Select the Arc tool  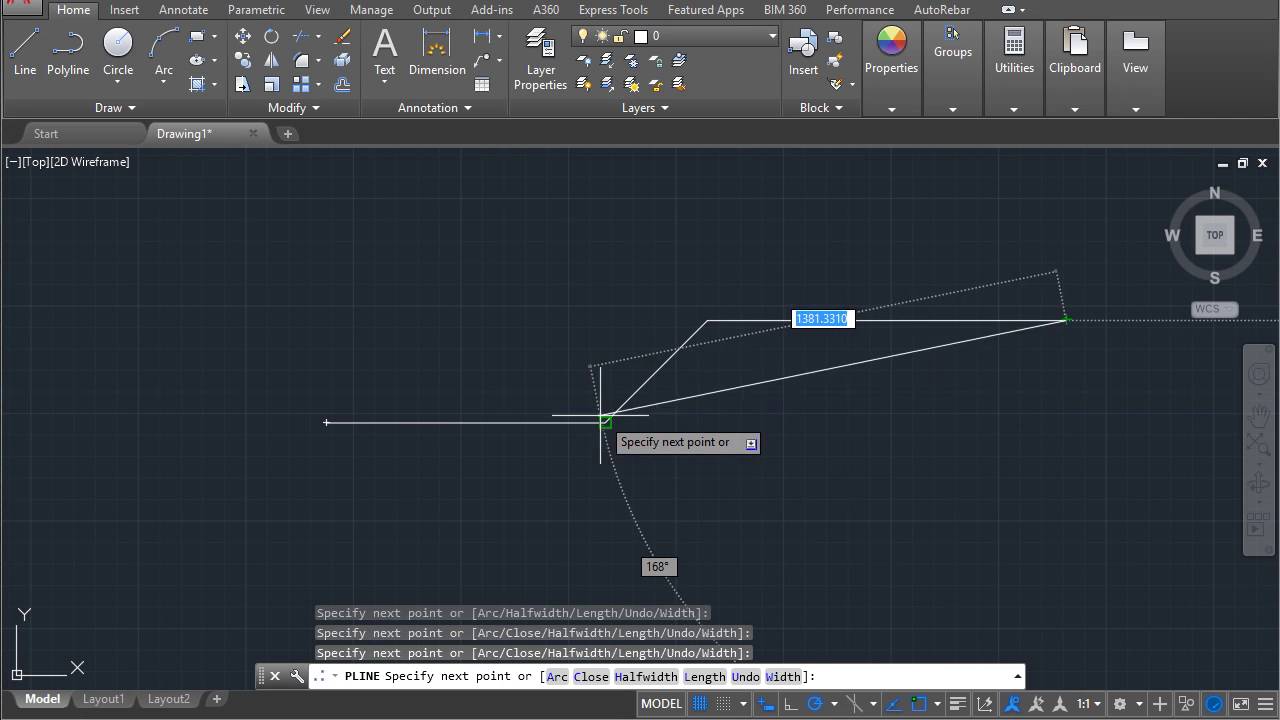[164, 52]
